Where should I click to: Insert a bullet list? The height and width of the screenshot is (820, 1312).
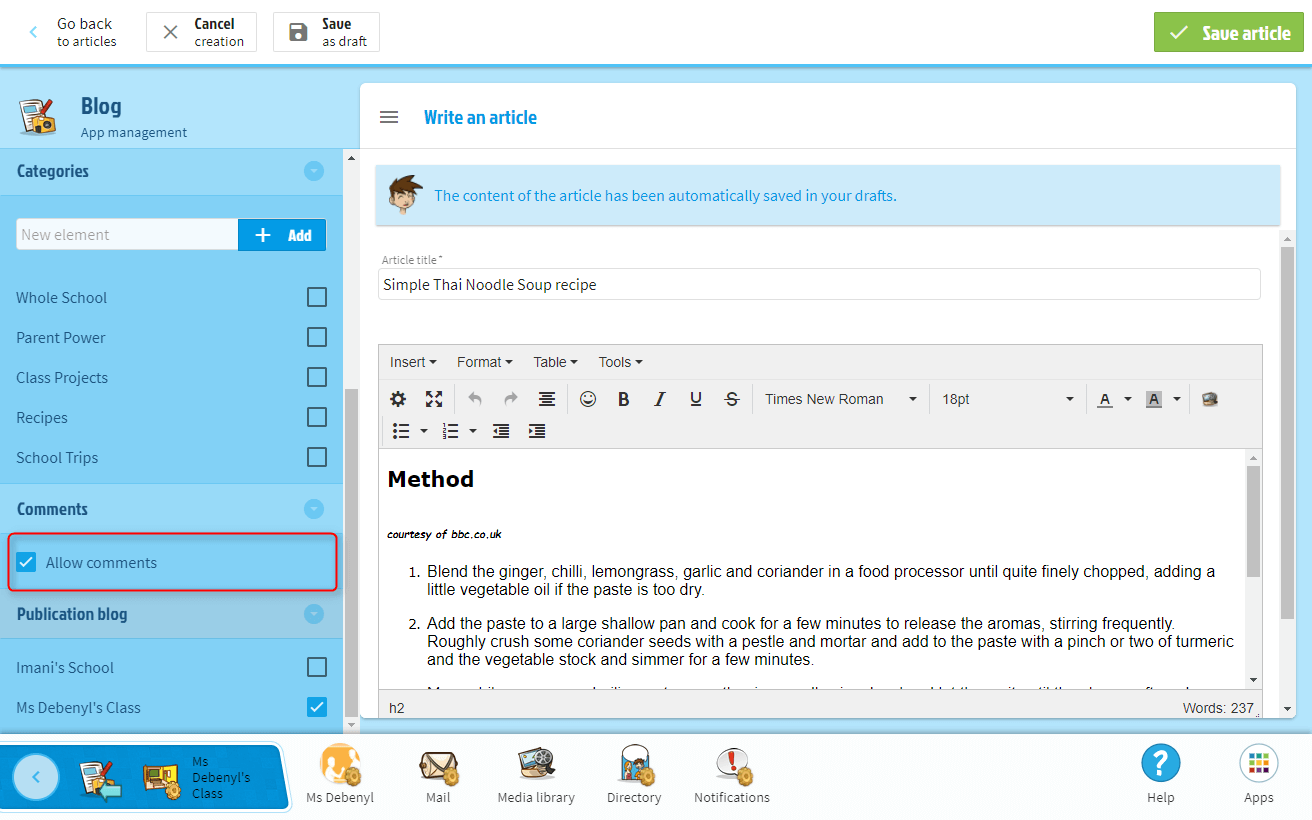pyautogui.click(x=401, y=431)
